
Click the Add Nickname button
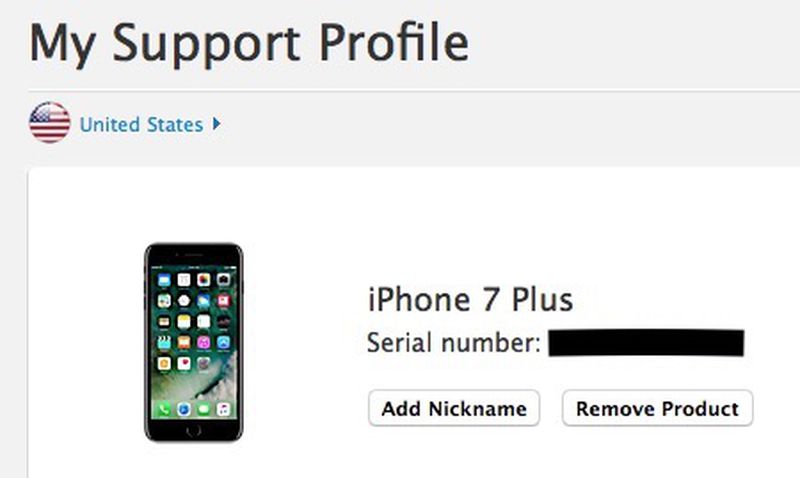454,408
